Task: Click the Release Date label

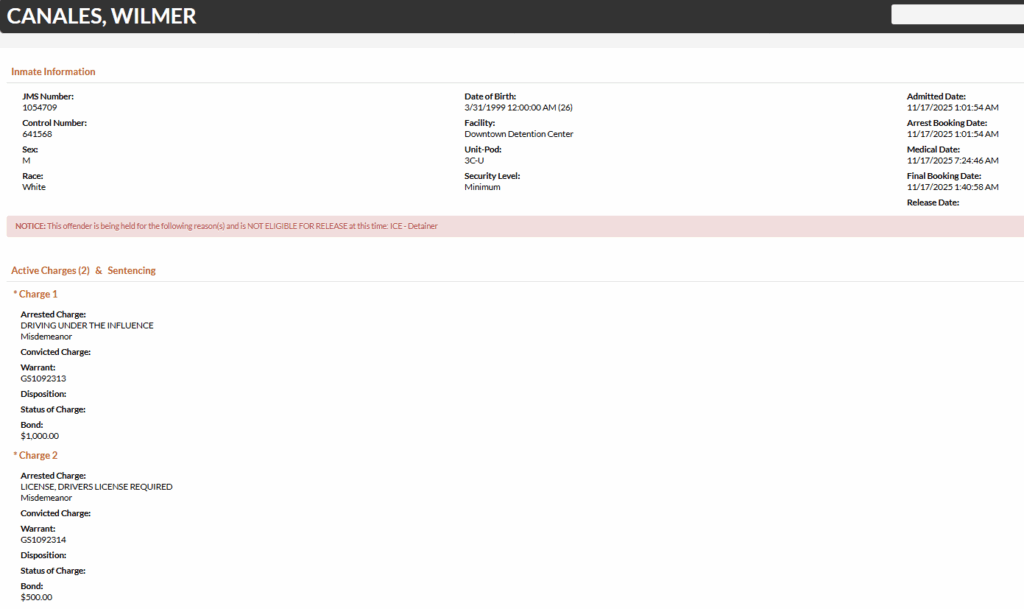Action: click(x=932, y=203)
